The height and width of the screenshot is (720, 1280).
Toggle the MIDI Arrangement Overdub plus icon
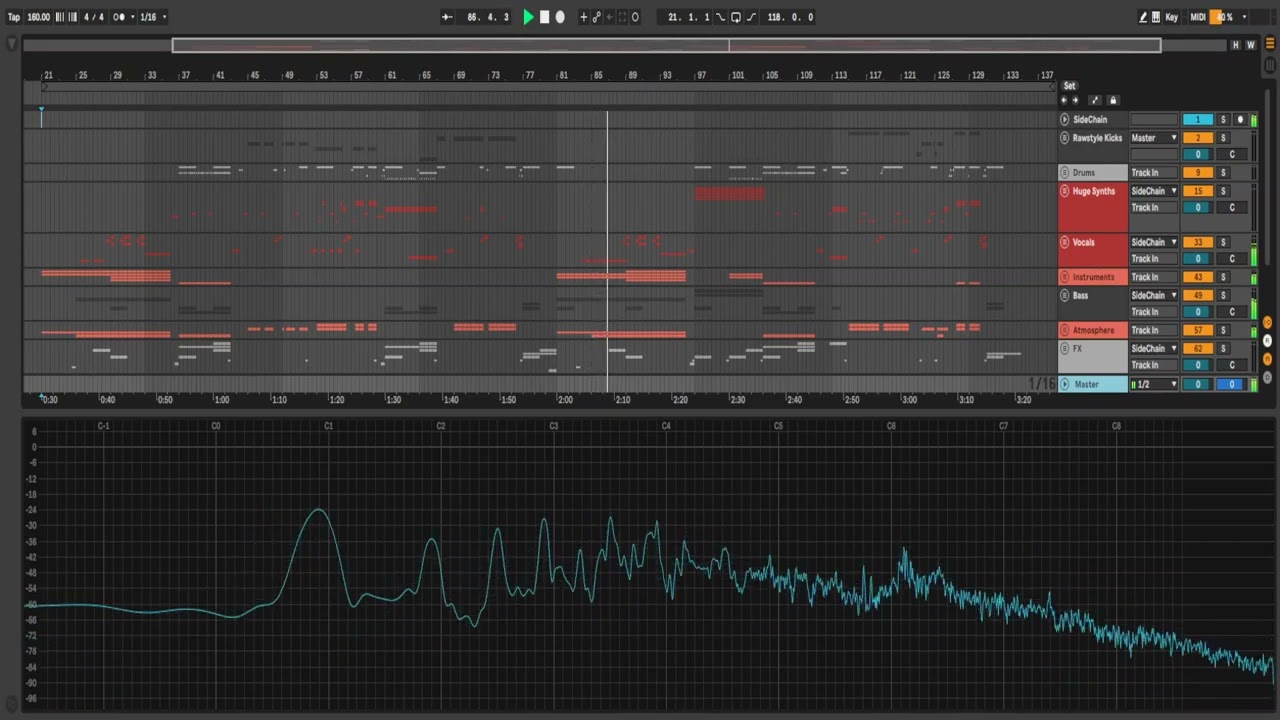coord(584,17)
